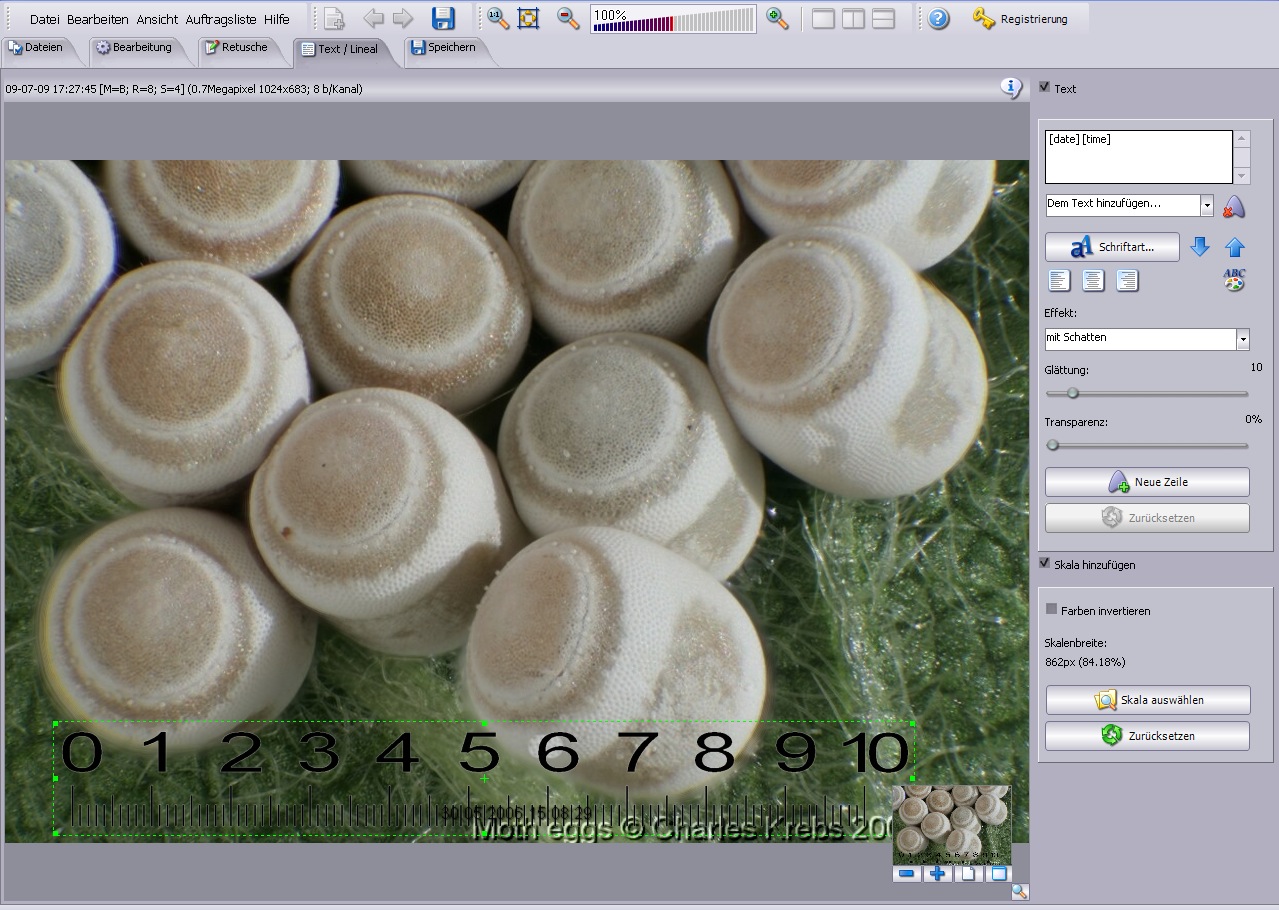Click the blue question mark help icon
Viewport: 1279px width, 910px height.
938,18
